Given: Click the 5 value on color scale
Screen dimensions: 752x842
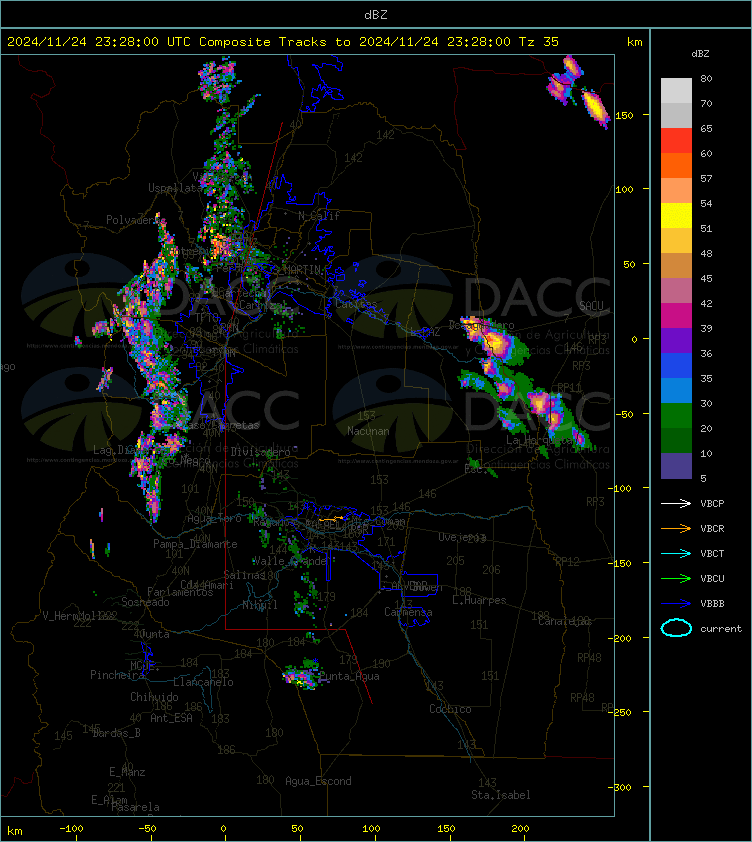Looking at the screenshot, I should (x=703, y=478).
